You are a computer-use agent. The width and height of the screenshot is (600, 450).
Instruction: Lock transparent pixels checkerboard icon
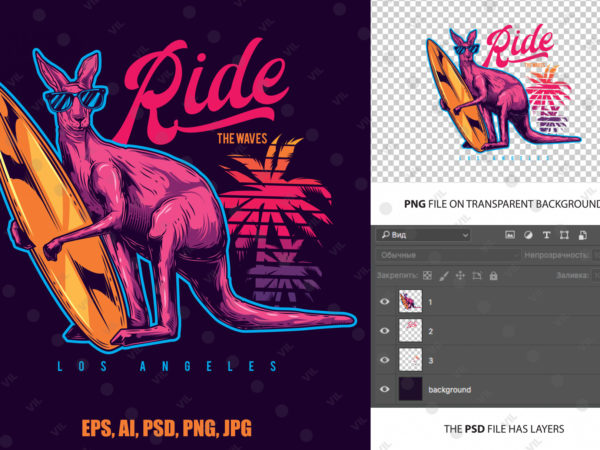[427, 276]
